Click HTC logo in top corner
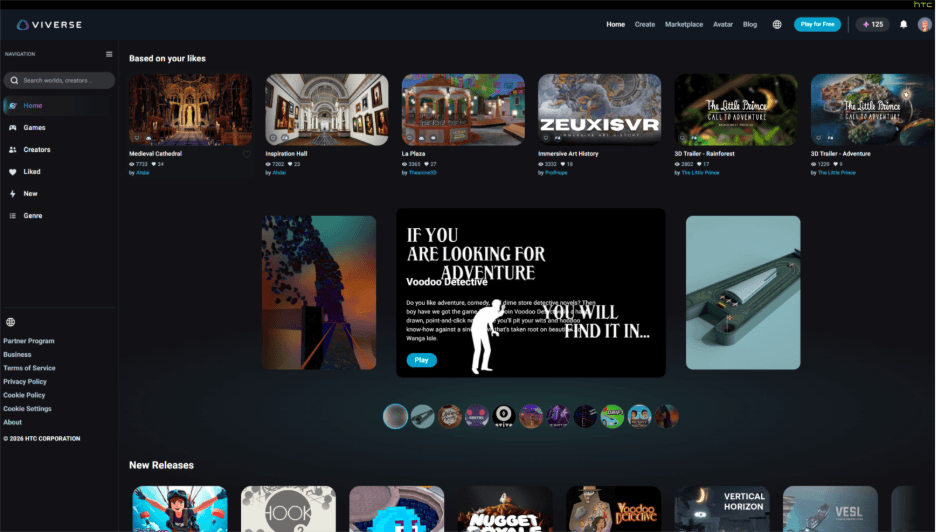 922,4
